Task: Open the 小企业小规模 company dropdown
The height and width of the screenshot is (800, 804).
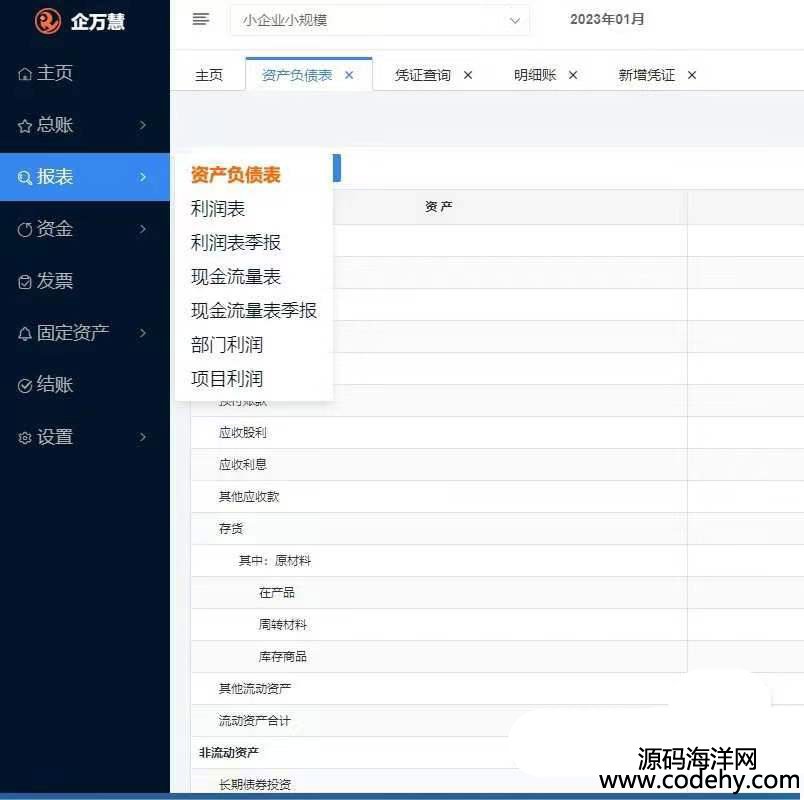Action: (380, 20)
